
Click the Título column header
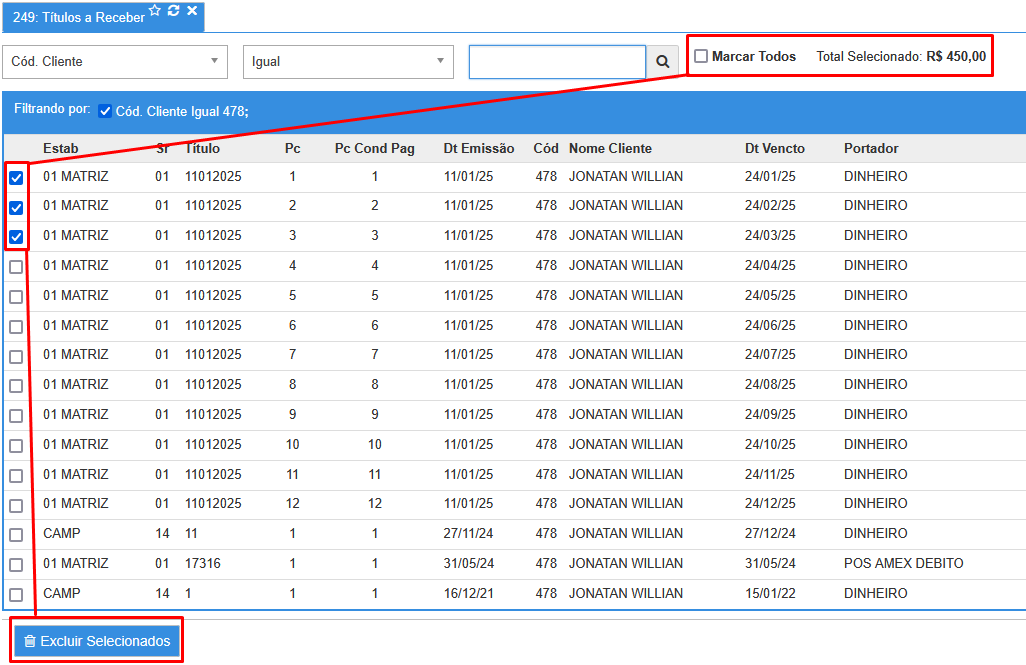[x=202, y=149]
